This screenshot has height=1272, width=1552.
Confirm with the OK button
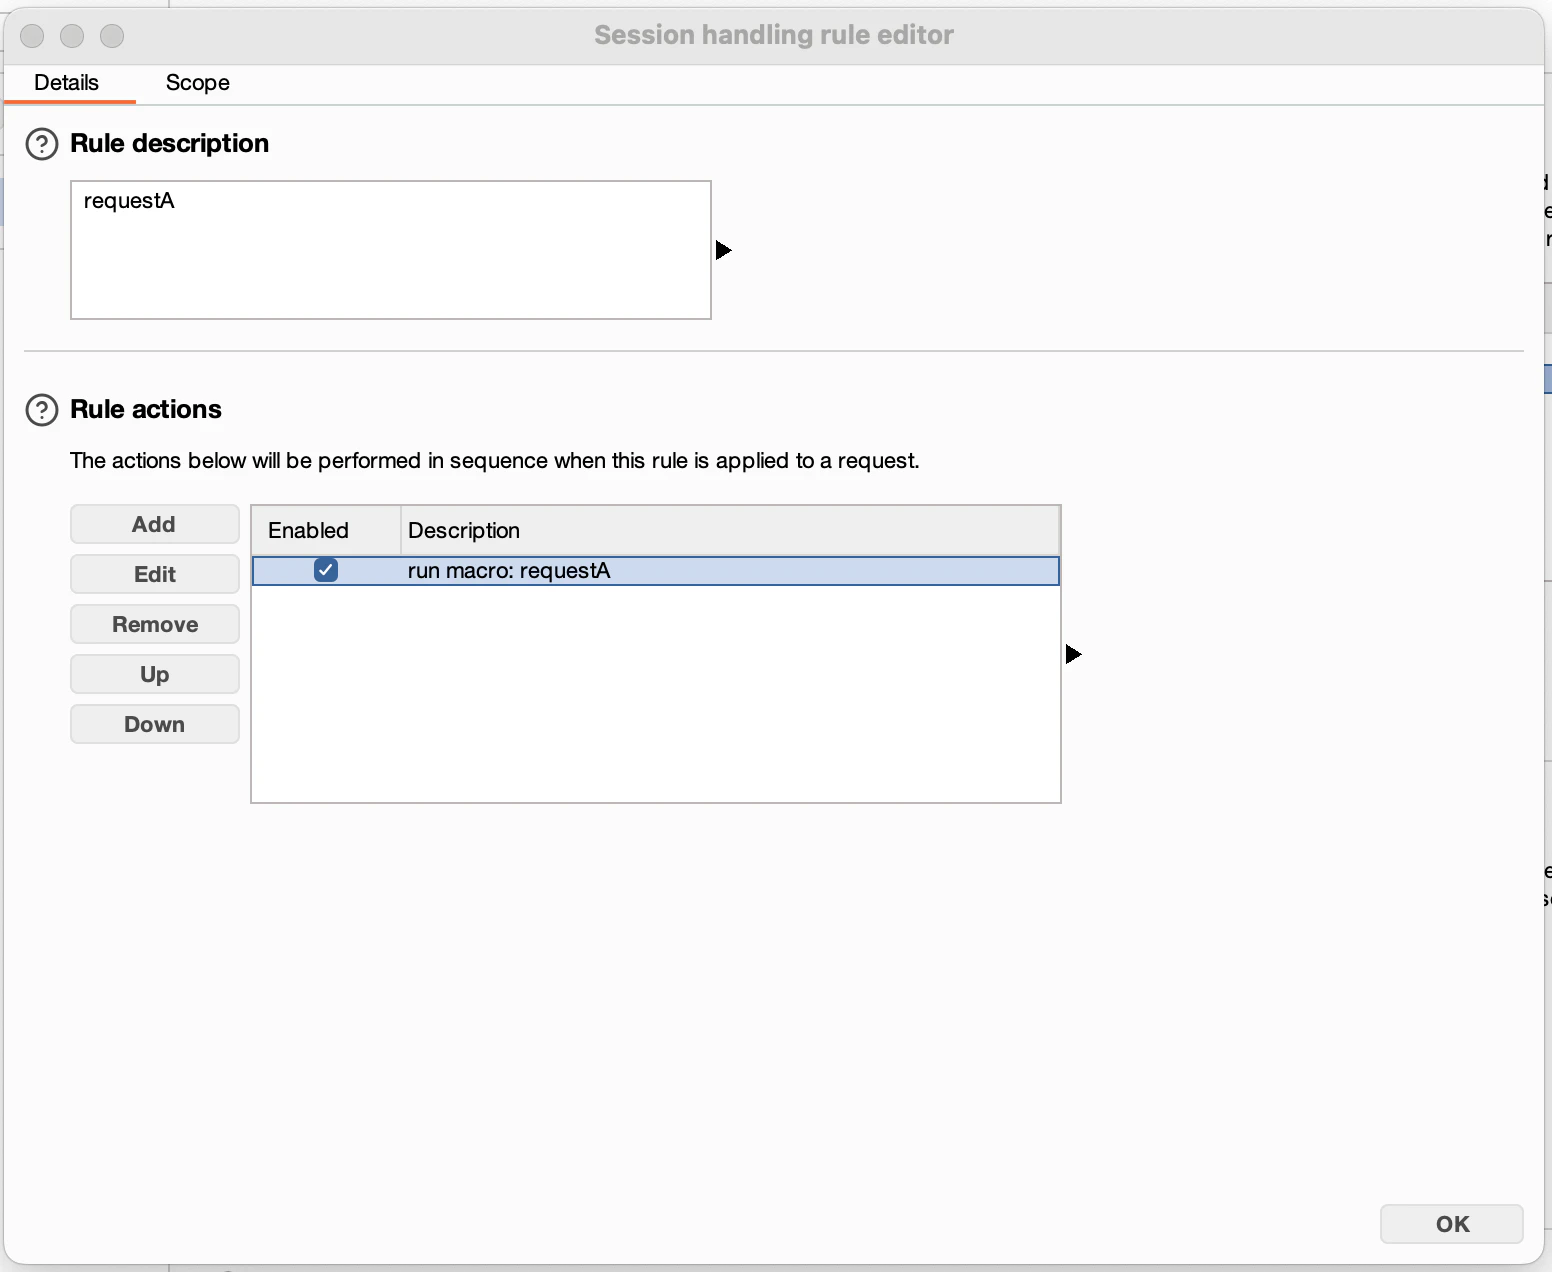[1452, 1224]
